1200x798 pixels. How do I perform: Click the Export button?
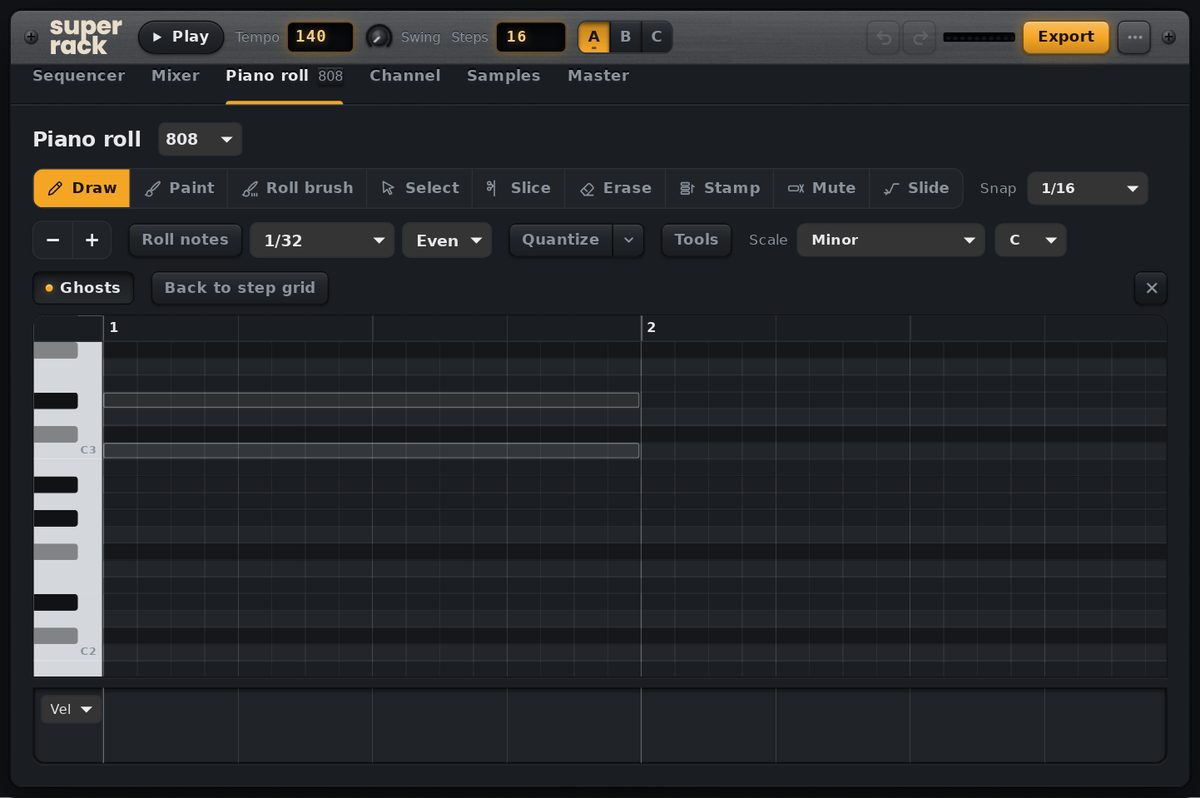1066,37
